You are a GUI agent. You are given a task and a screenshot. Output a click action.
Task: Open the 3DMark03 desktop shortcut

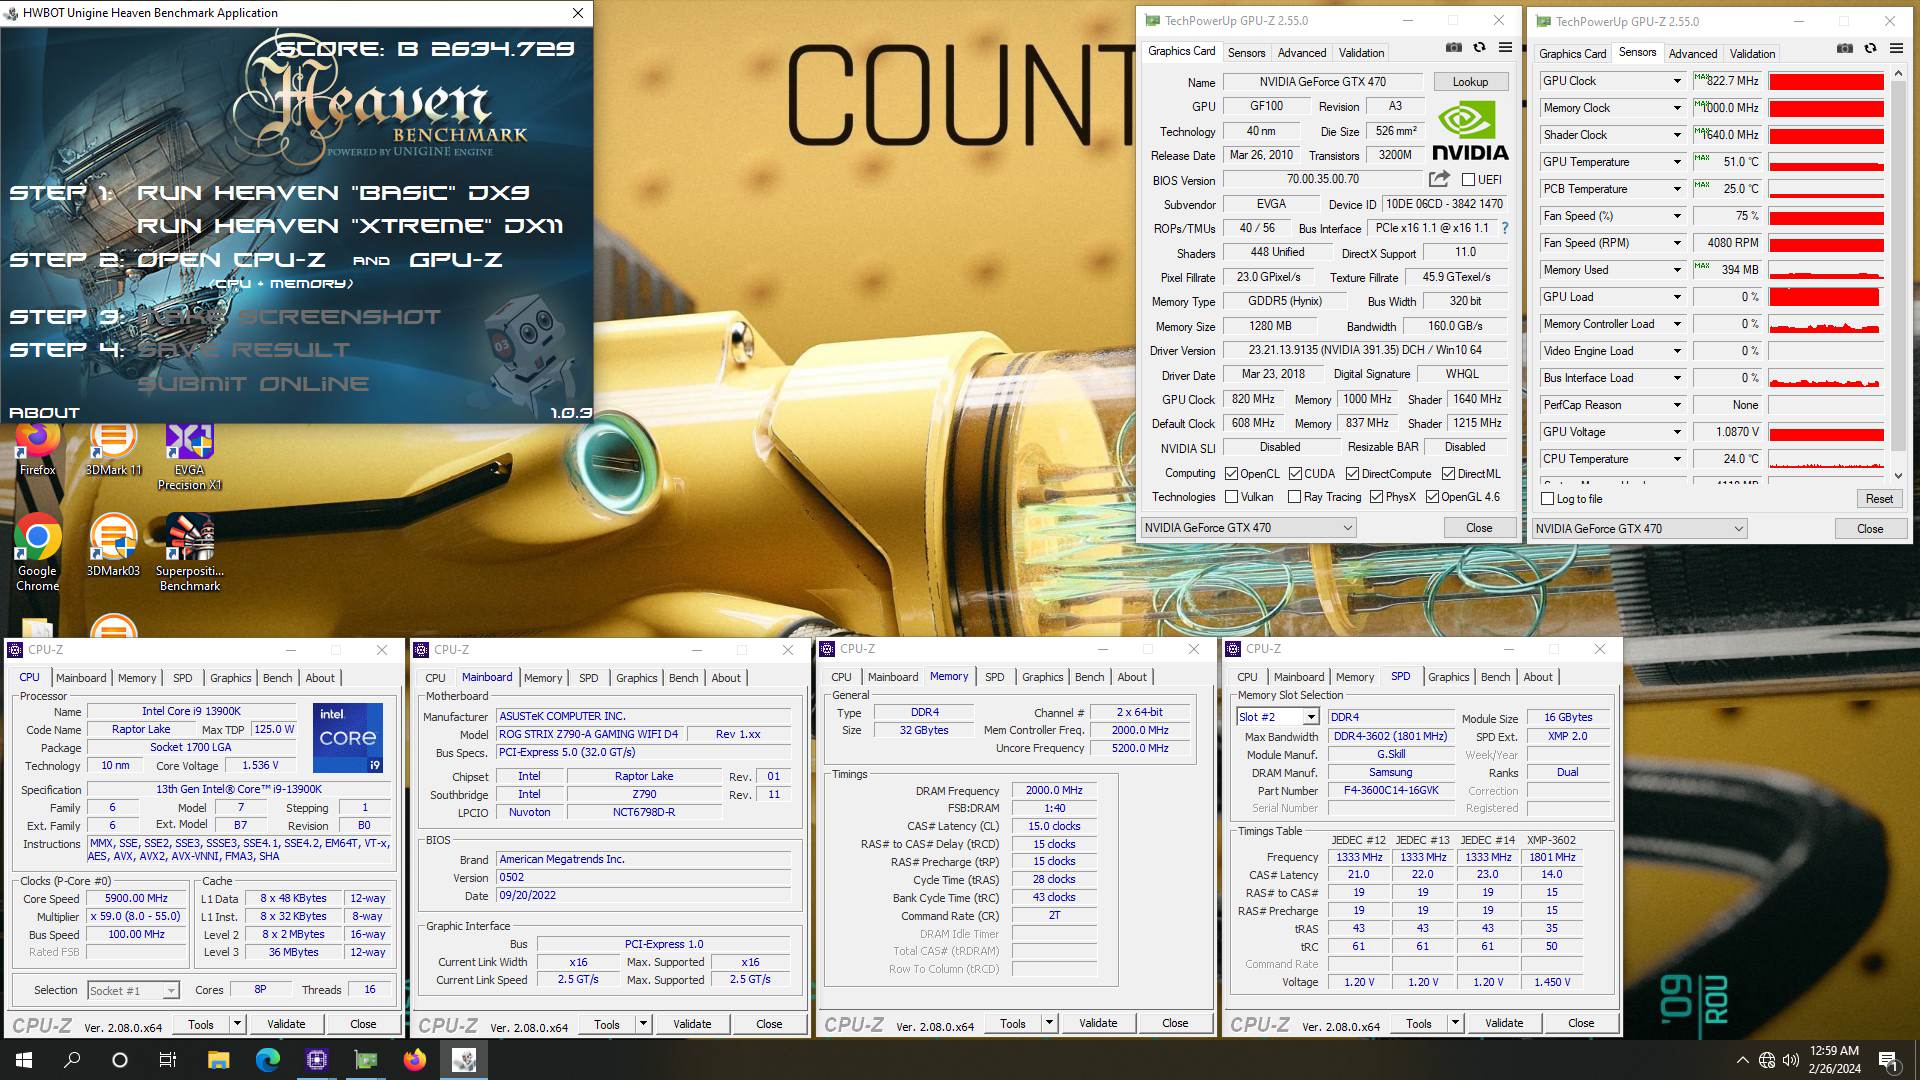[x=113, y=545]
